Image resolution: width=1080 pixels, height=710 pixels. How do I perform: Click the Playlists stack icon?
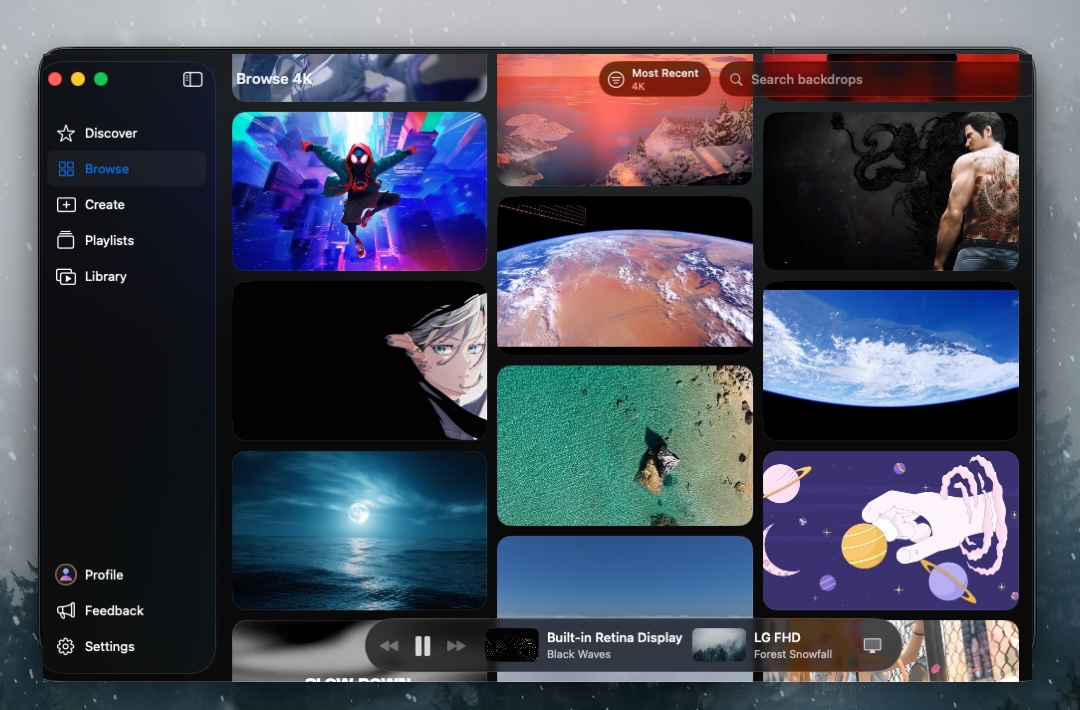[x=66, y=240]
